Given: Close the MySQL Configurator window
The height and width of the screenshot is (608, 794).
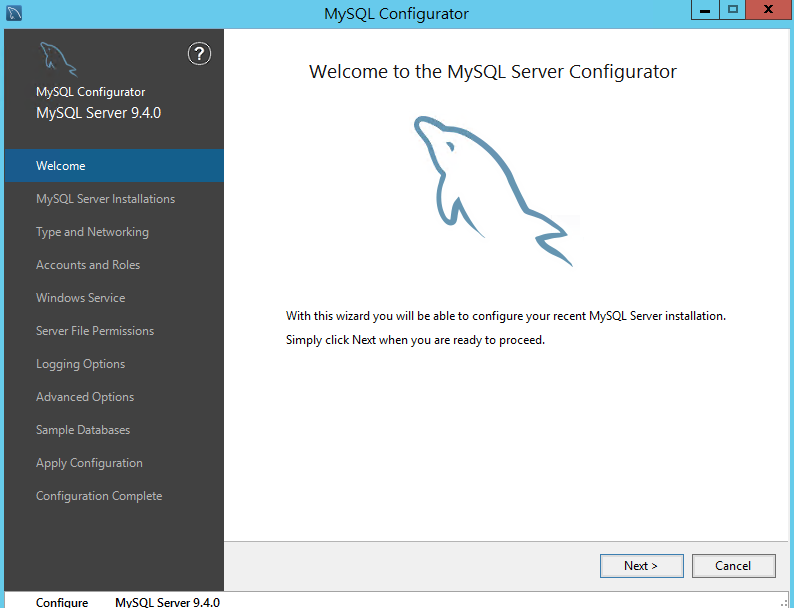Looking at the screenshot, I should coord(768,10).
